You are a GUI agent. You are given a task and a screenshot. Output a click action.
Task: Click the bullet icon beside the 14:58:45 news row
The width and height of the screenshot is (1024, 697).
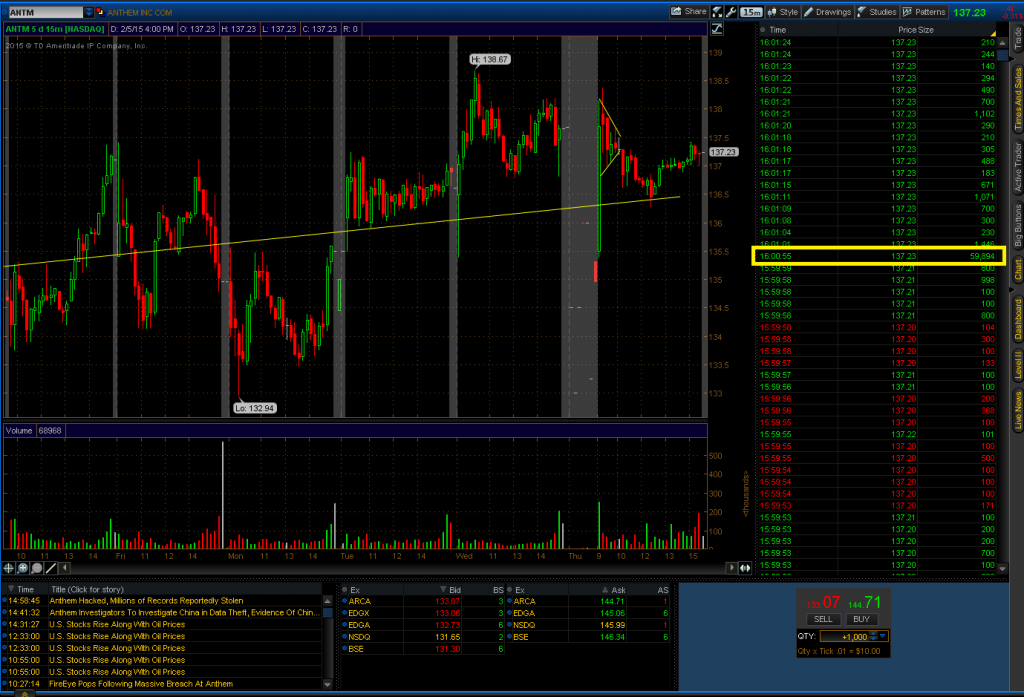5,601
